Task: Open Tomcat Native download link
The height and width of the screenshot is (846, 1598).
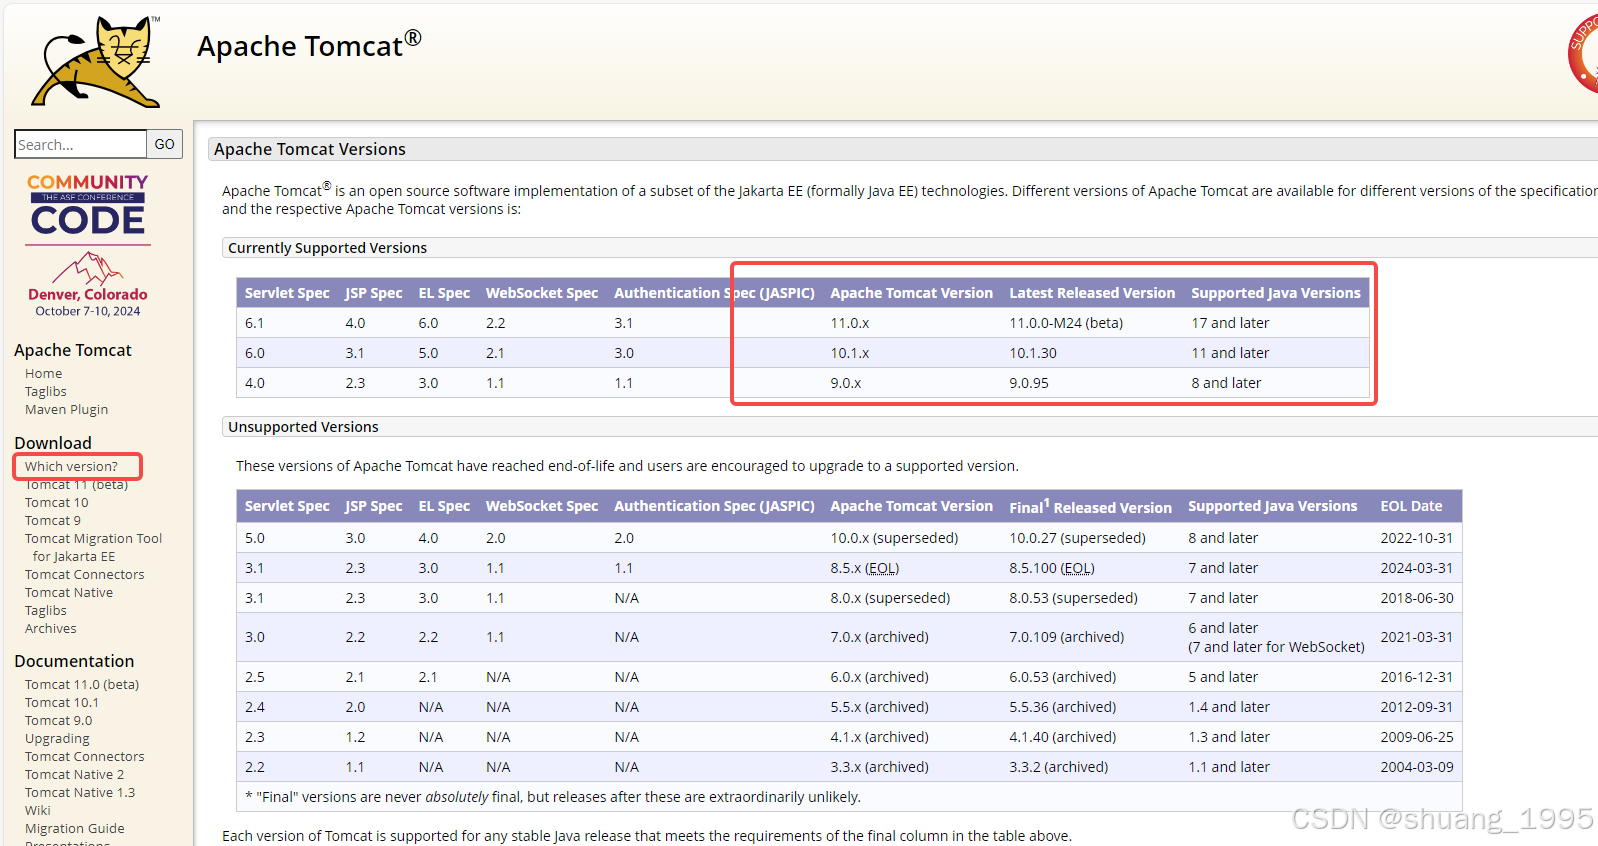Action: (69, 592)
